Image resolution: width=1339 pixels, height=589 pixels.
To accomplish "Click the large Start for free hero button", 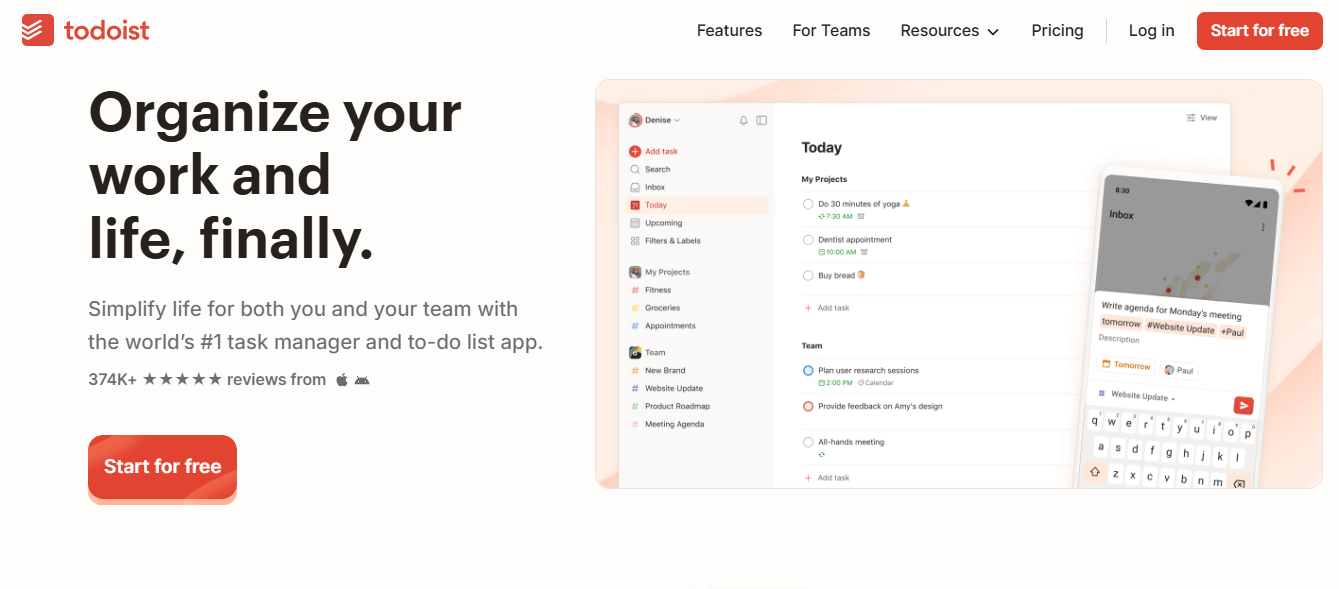I will 162,467.
